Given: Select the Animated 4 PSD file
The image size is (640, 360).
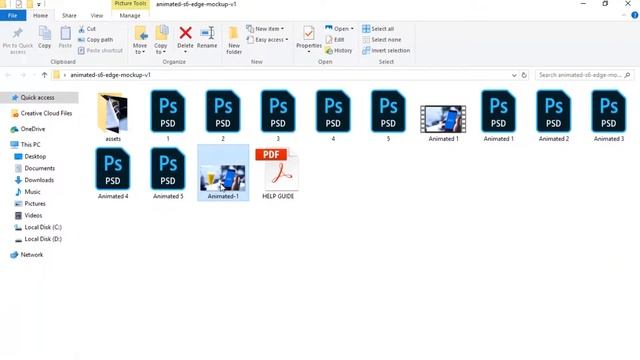Looking at the screenshot, I should [113, 174].
